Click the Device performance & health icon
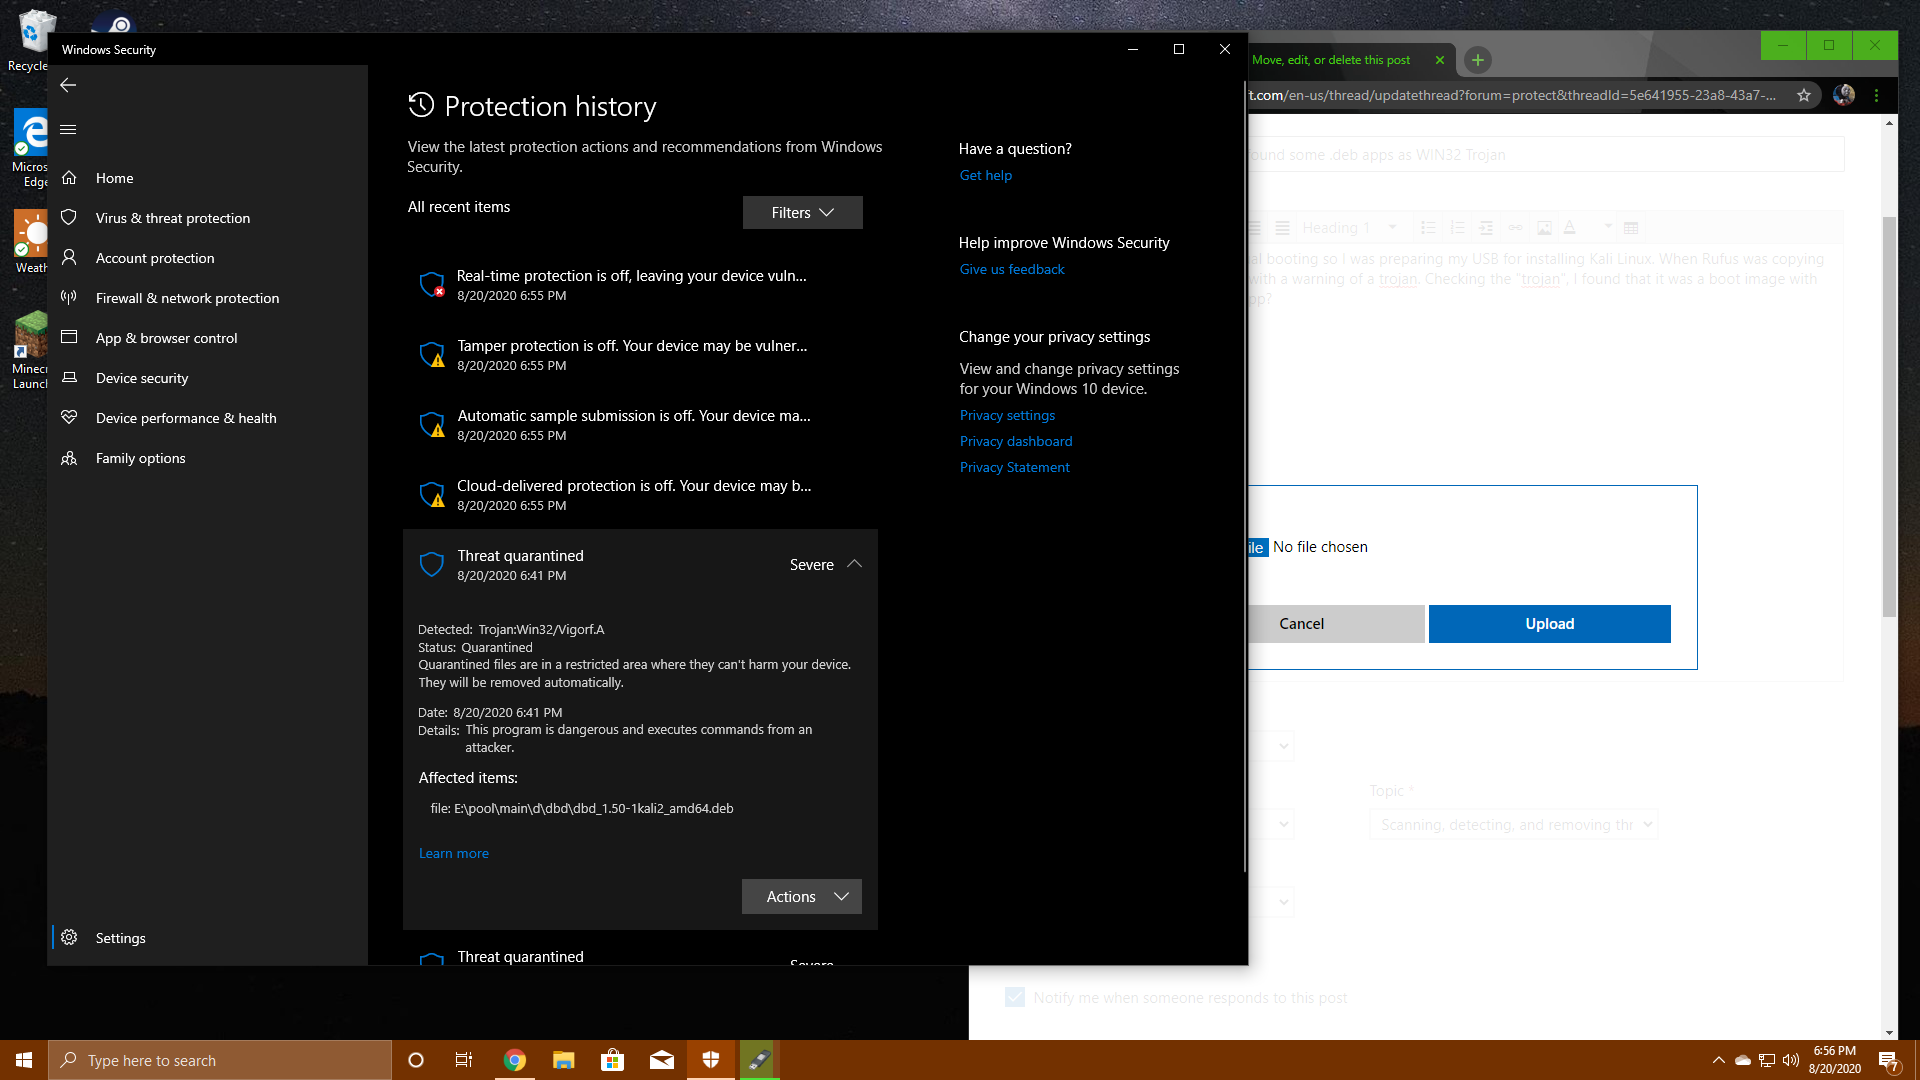Screen dimensions: 1920x1080 tap(69, 417)
